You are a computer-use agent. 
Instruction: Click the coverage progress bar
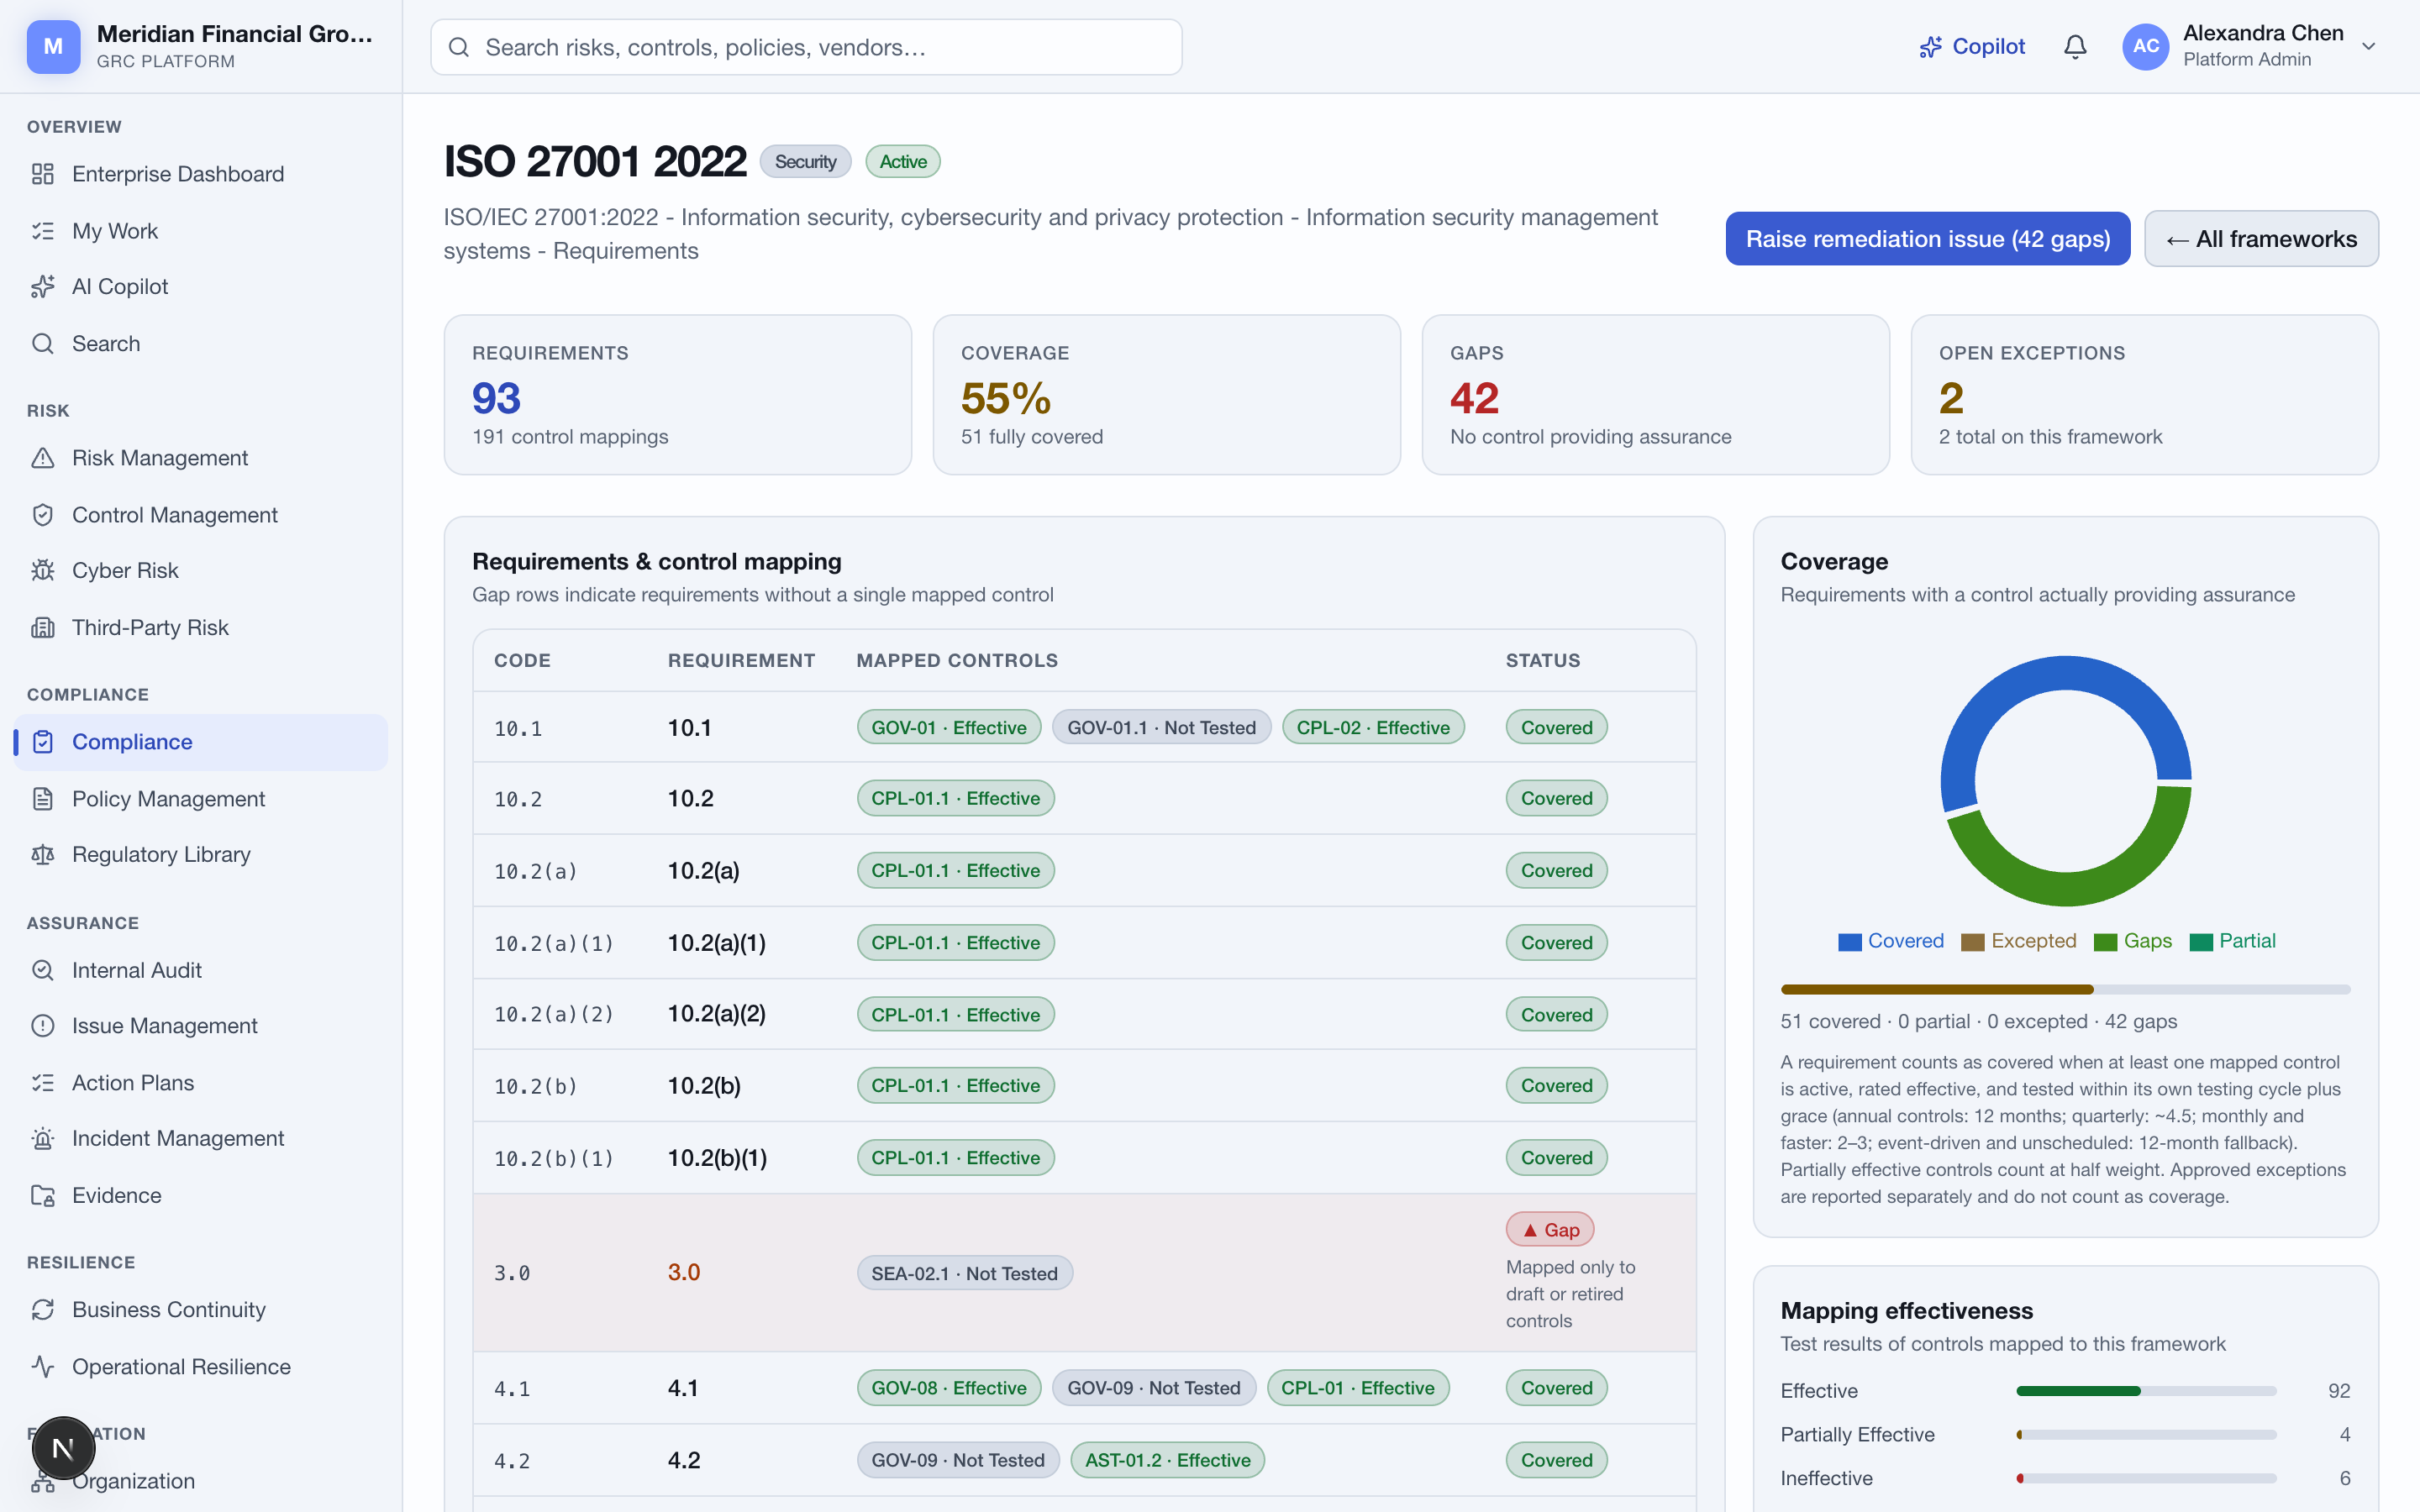[x=2065, y=989]
